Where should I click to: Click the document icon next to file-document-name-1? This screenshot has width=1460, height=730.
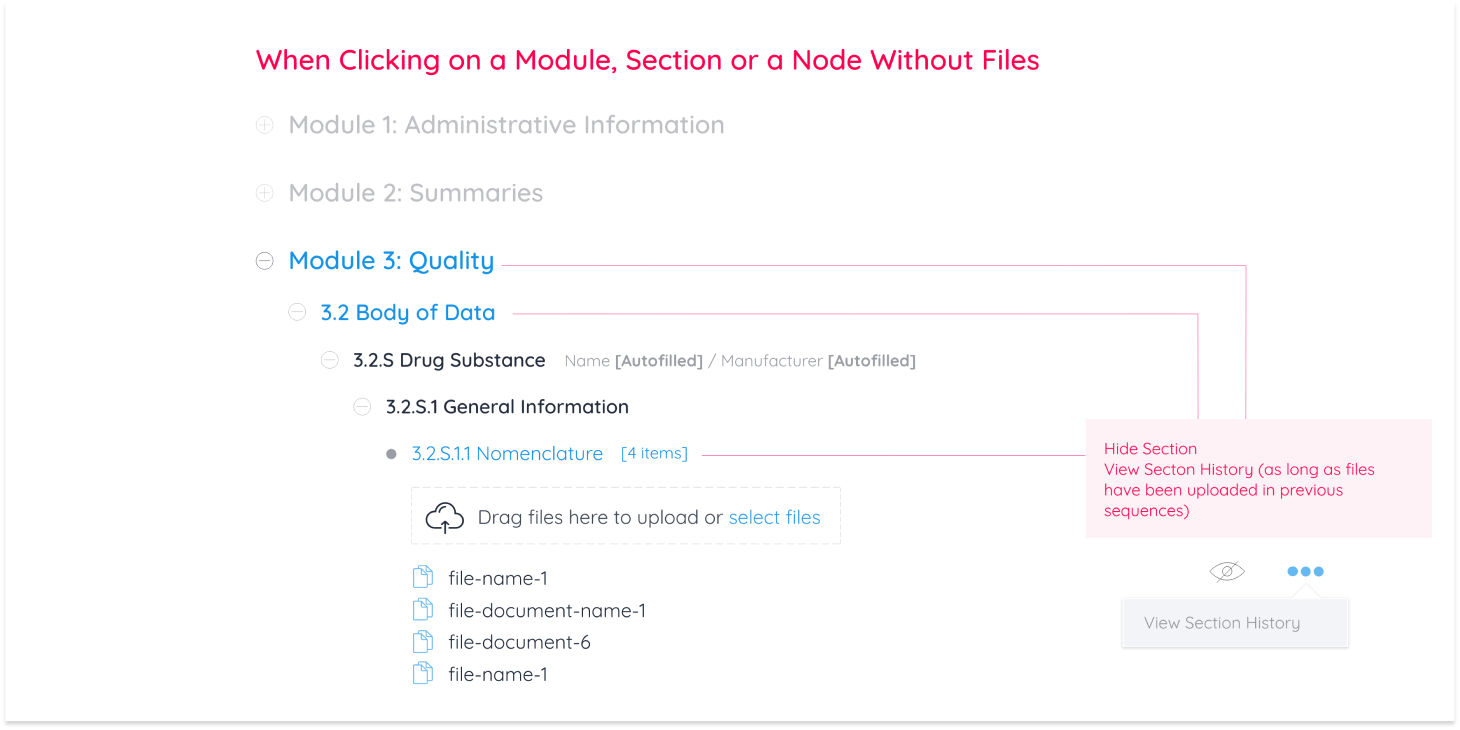(x=422, y=609)
